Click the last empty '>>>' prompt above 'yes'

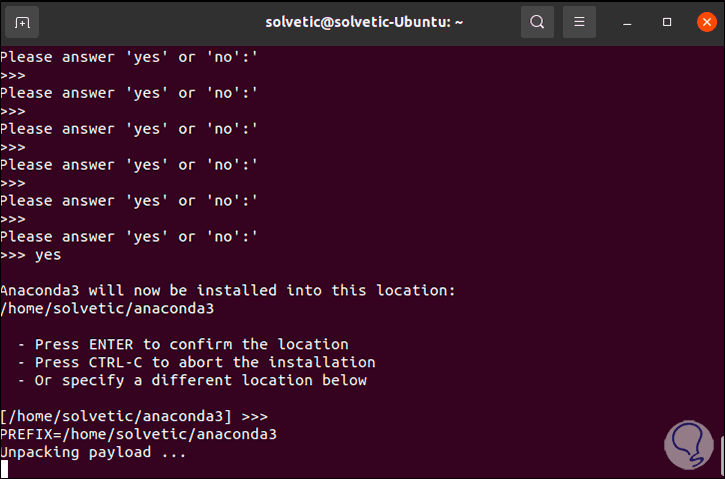[13, 218]
